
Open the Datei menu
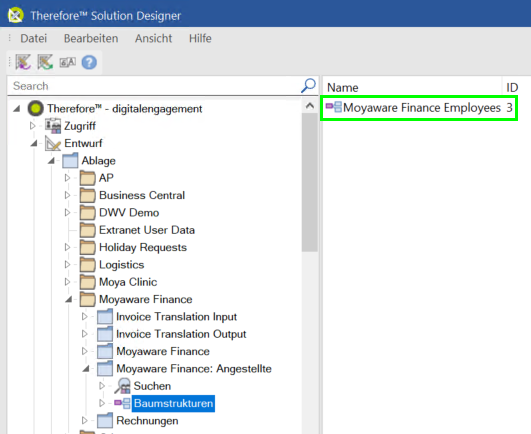34,38
